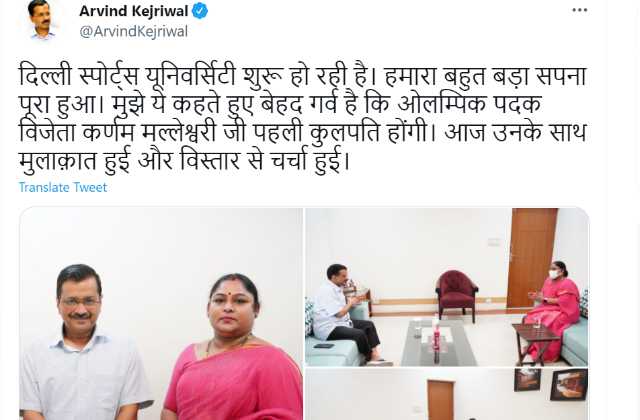Open the three-dot more options menu
640x420 pixels.
coord(580,10)
